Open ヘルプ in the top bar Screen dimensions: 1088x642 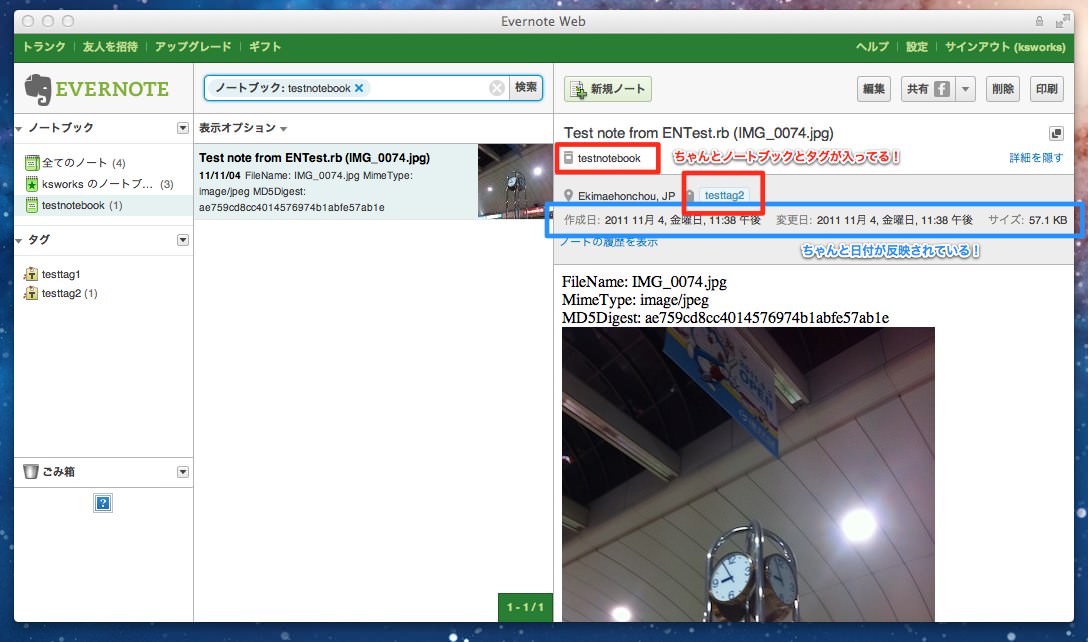pos(872,47)
